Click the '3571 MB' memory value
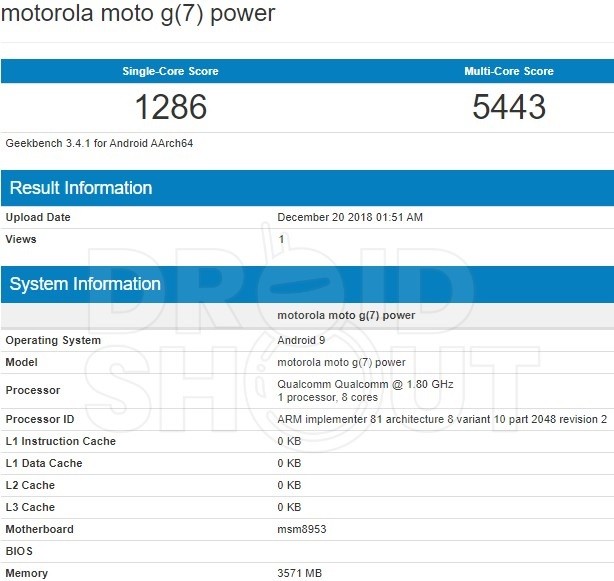The image size is (614, 581). click(300, 573)
